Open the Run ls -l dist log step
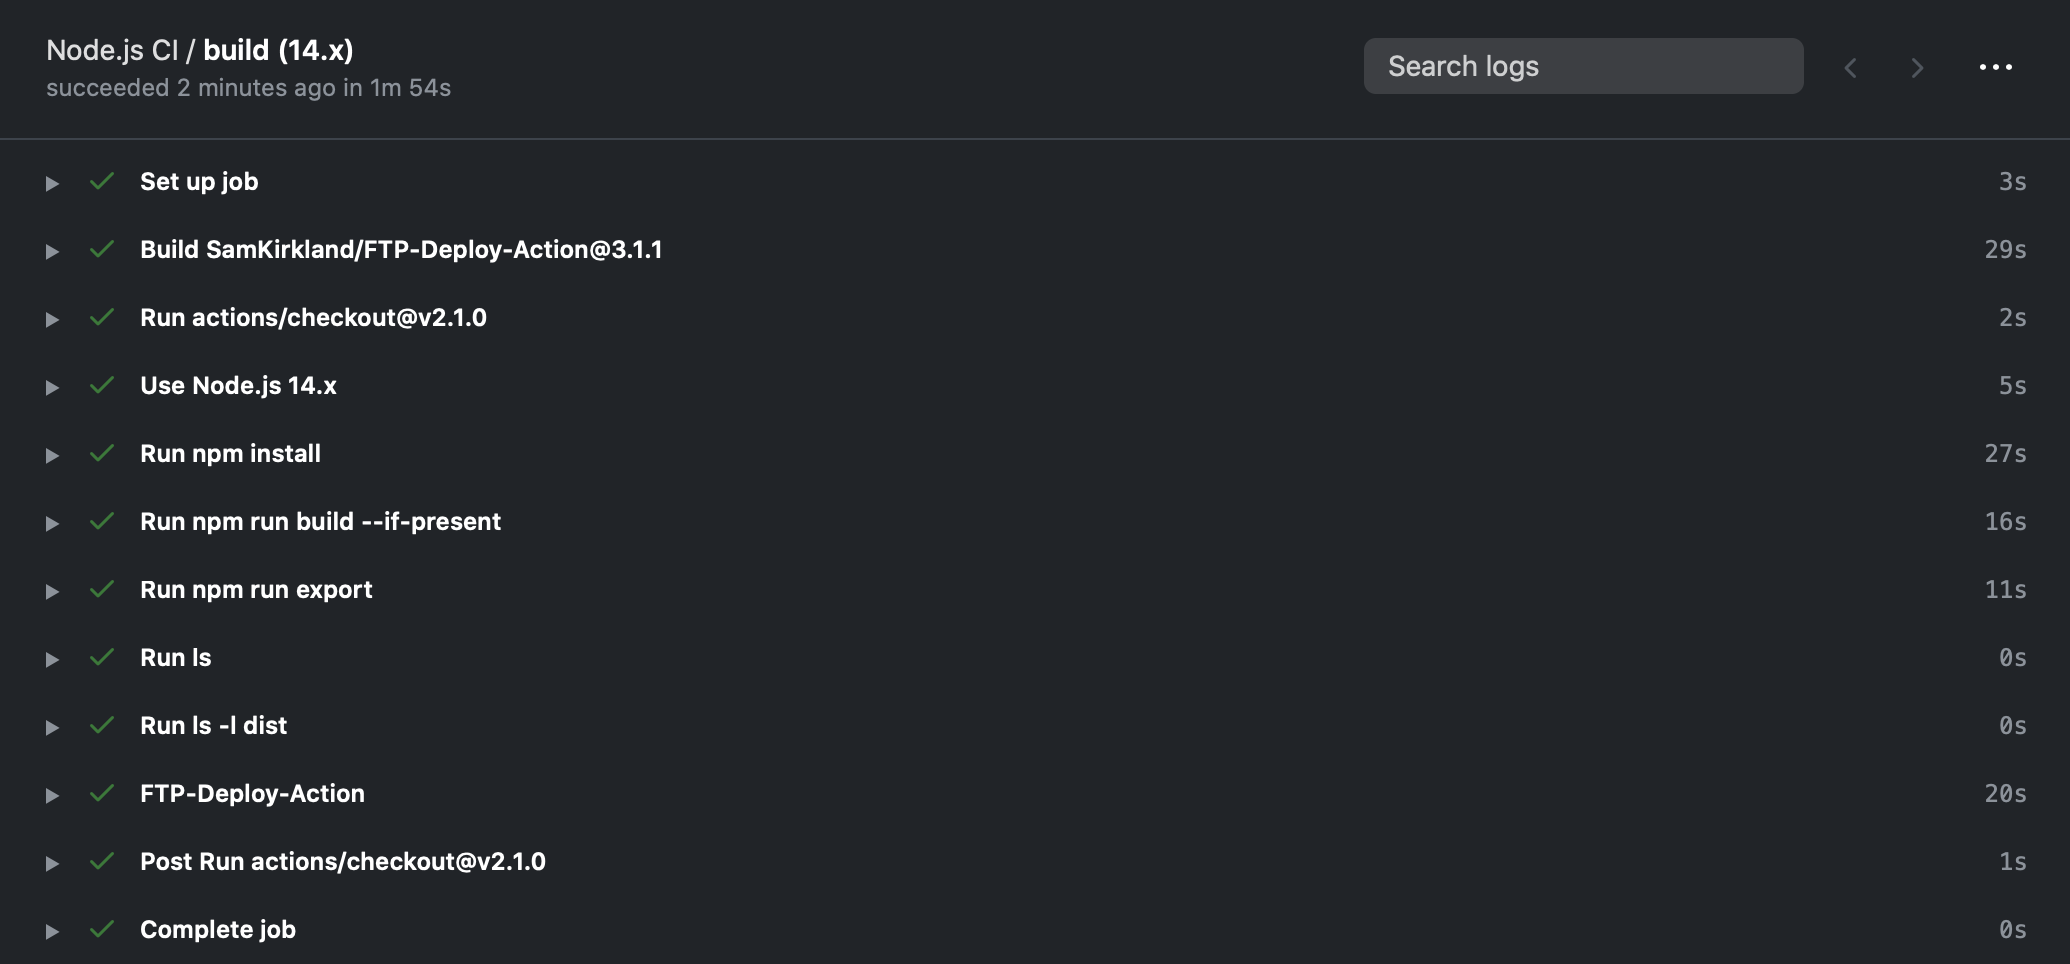 click(x=52, y=727)
